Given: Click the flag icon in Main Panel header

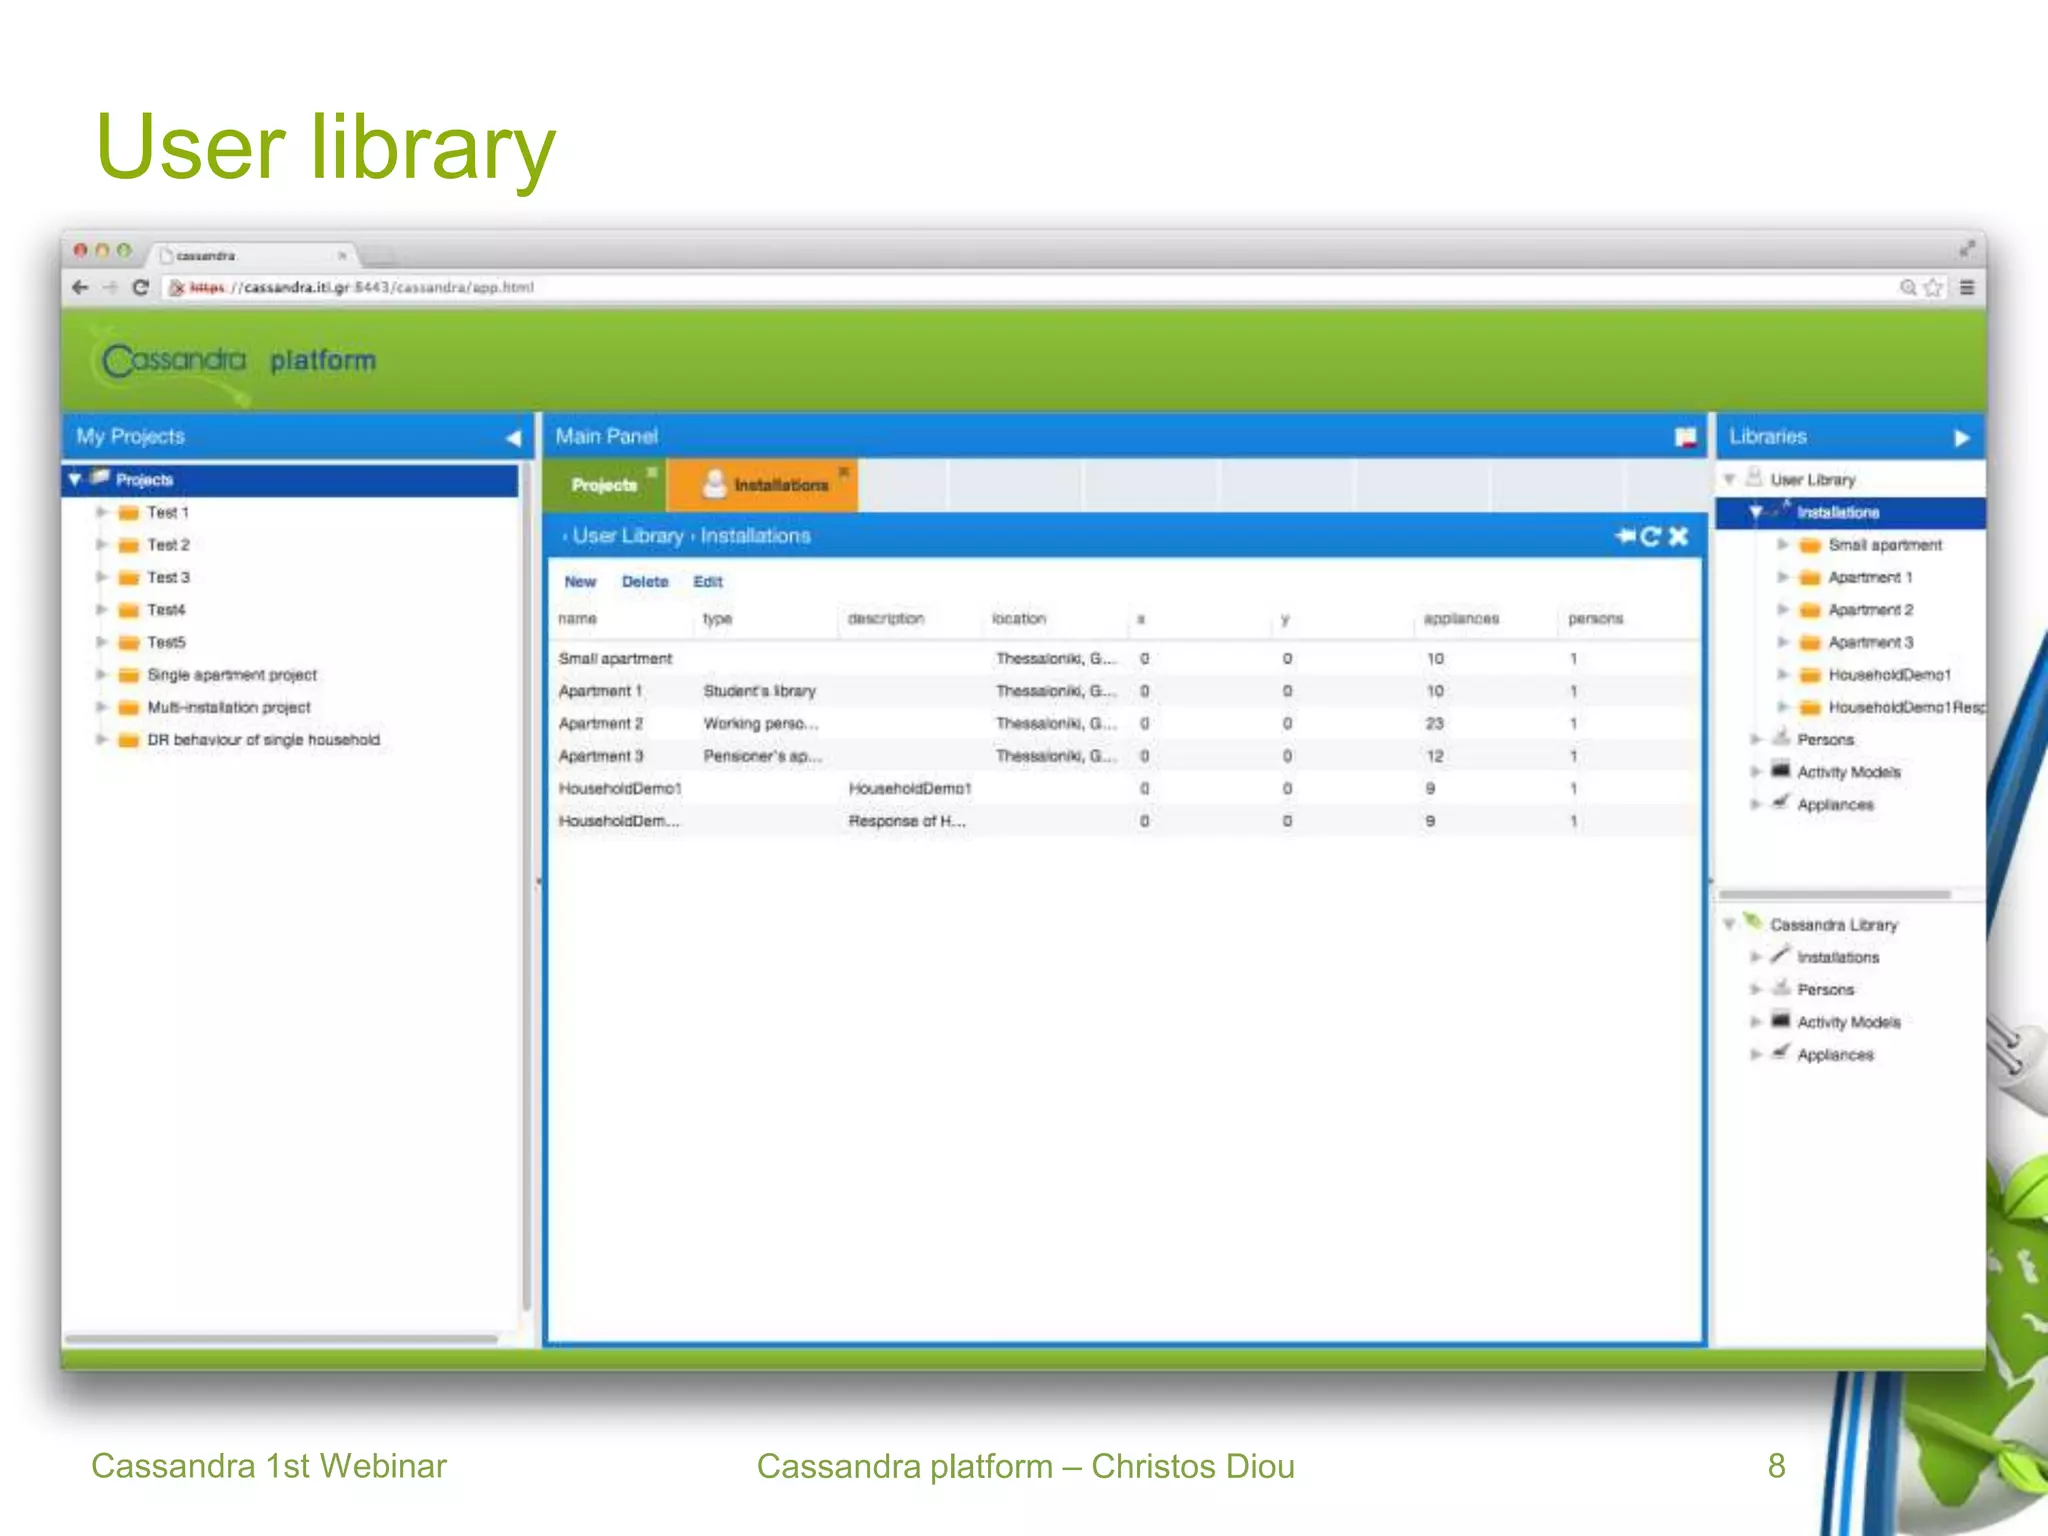Looking at the screenshot, I should (1686, 437).
